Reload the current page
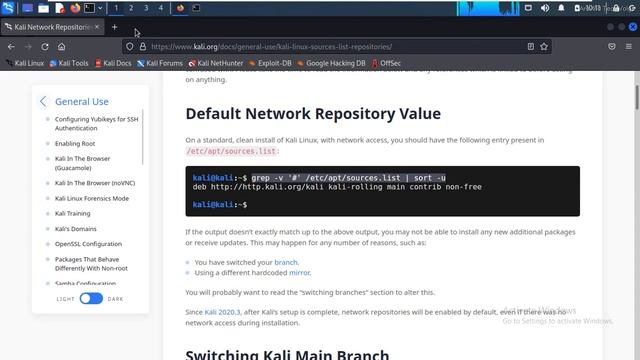640x360 pixels. 45,47
